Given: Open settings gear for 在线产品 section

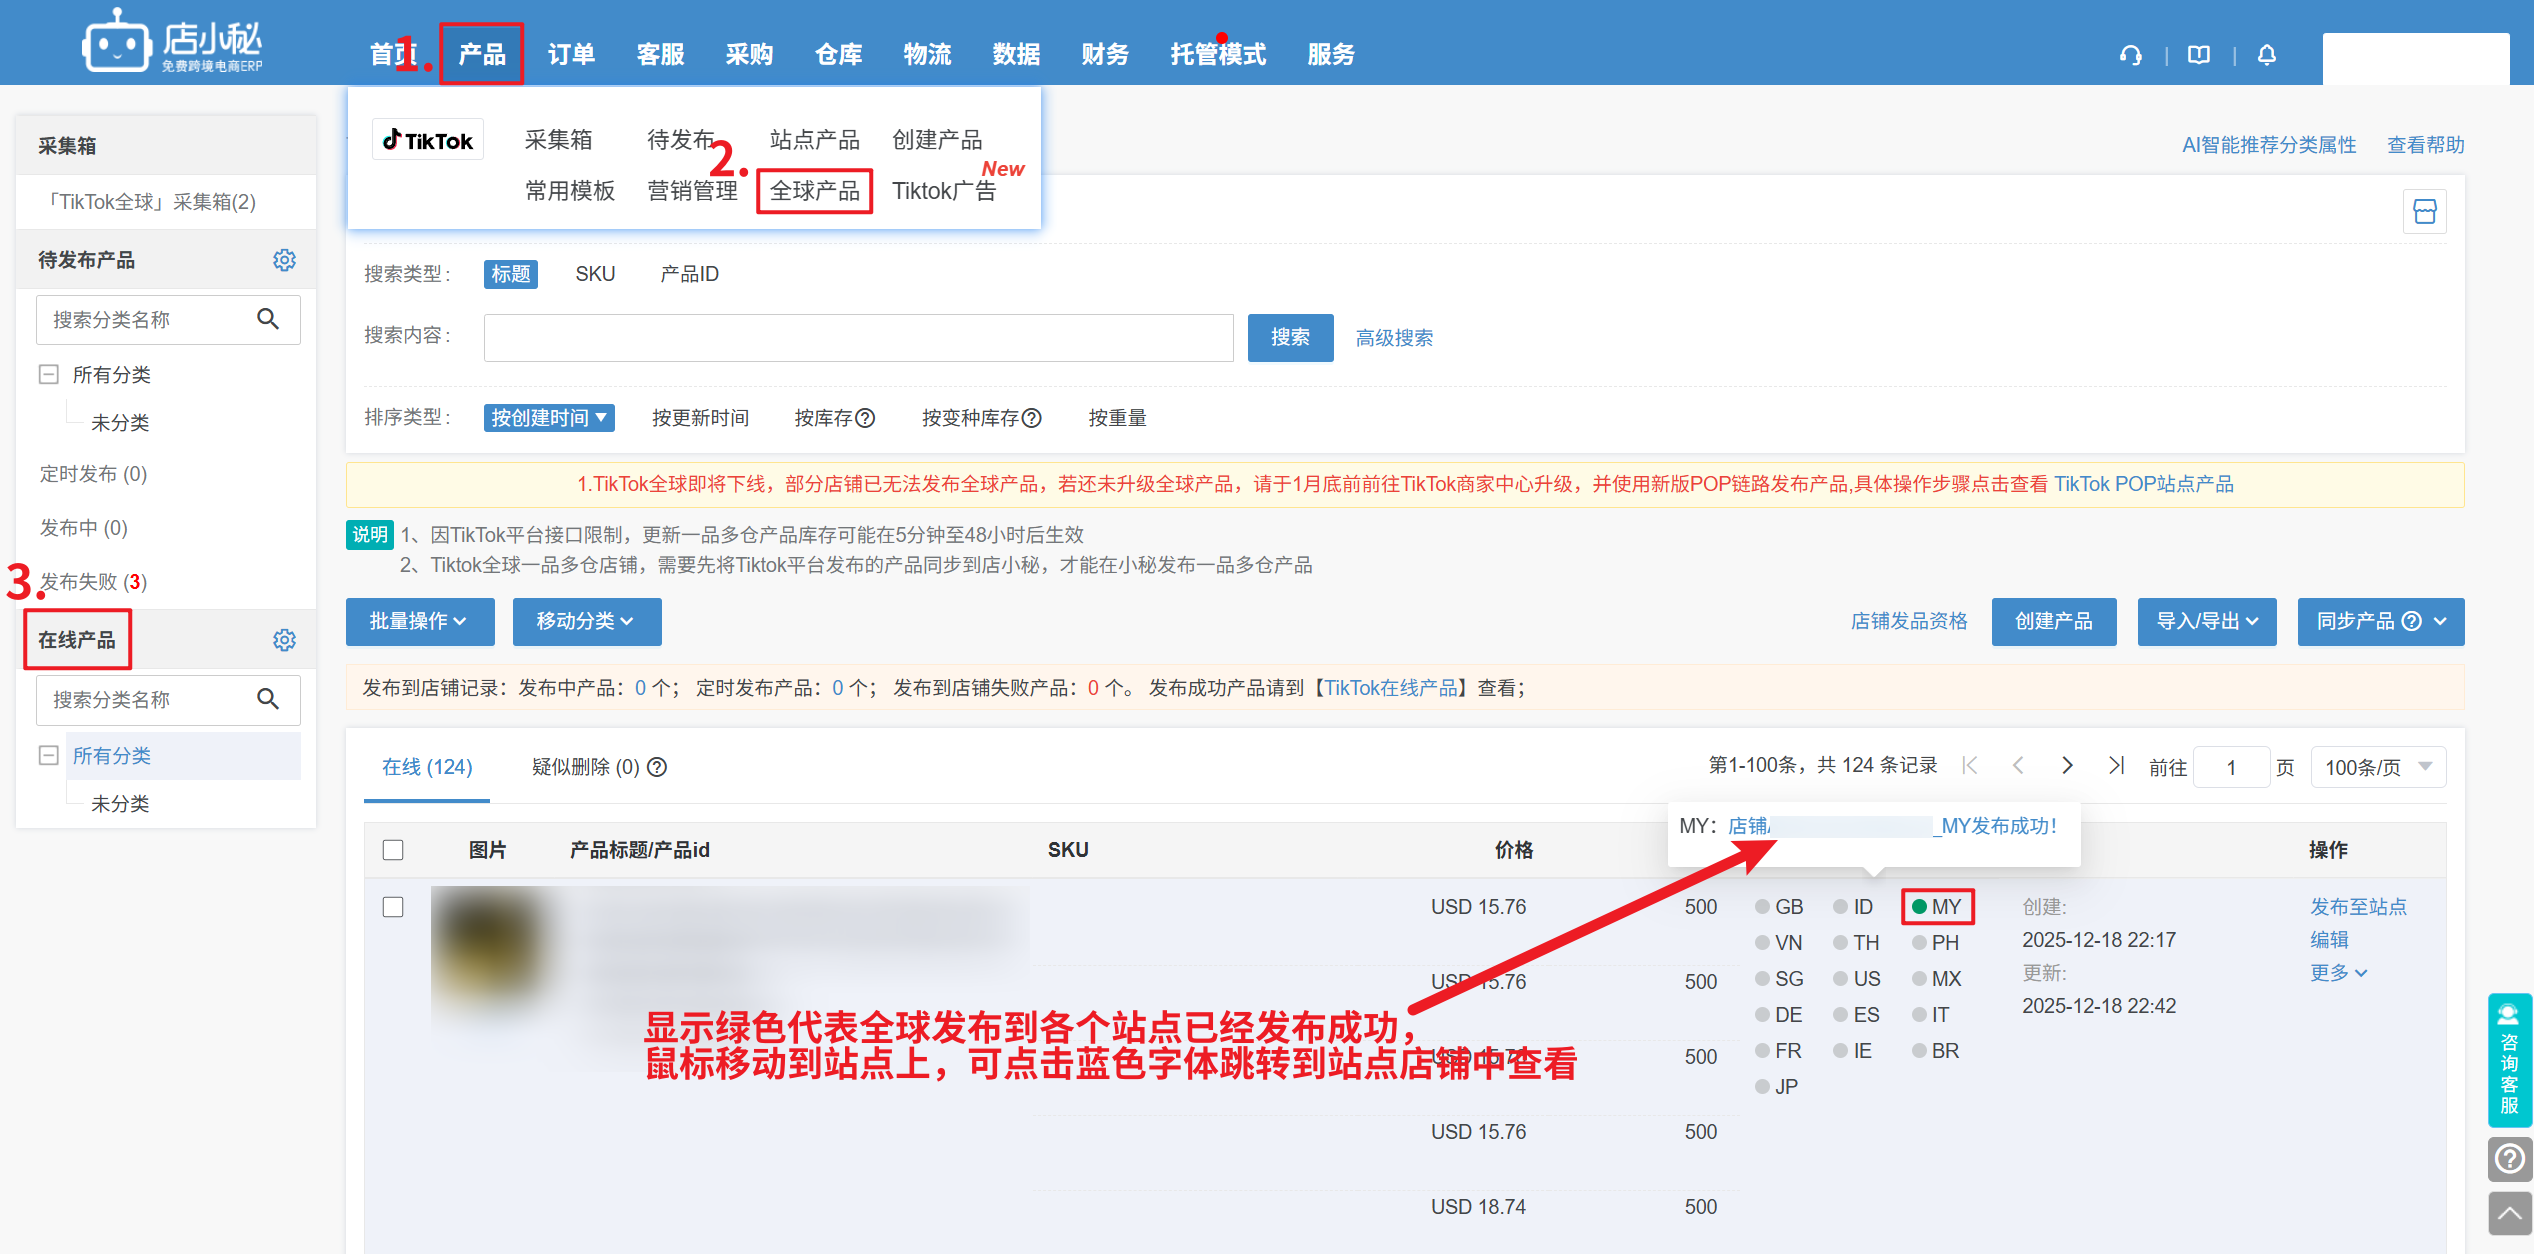Looking at the screenshot, I should (284, 640).
